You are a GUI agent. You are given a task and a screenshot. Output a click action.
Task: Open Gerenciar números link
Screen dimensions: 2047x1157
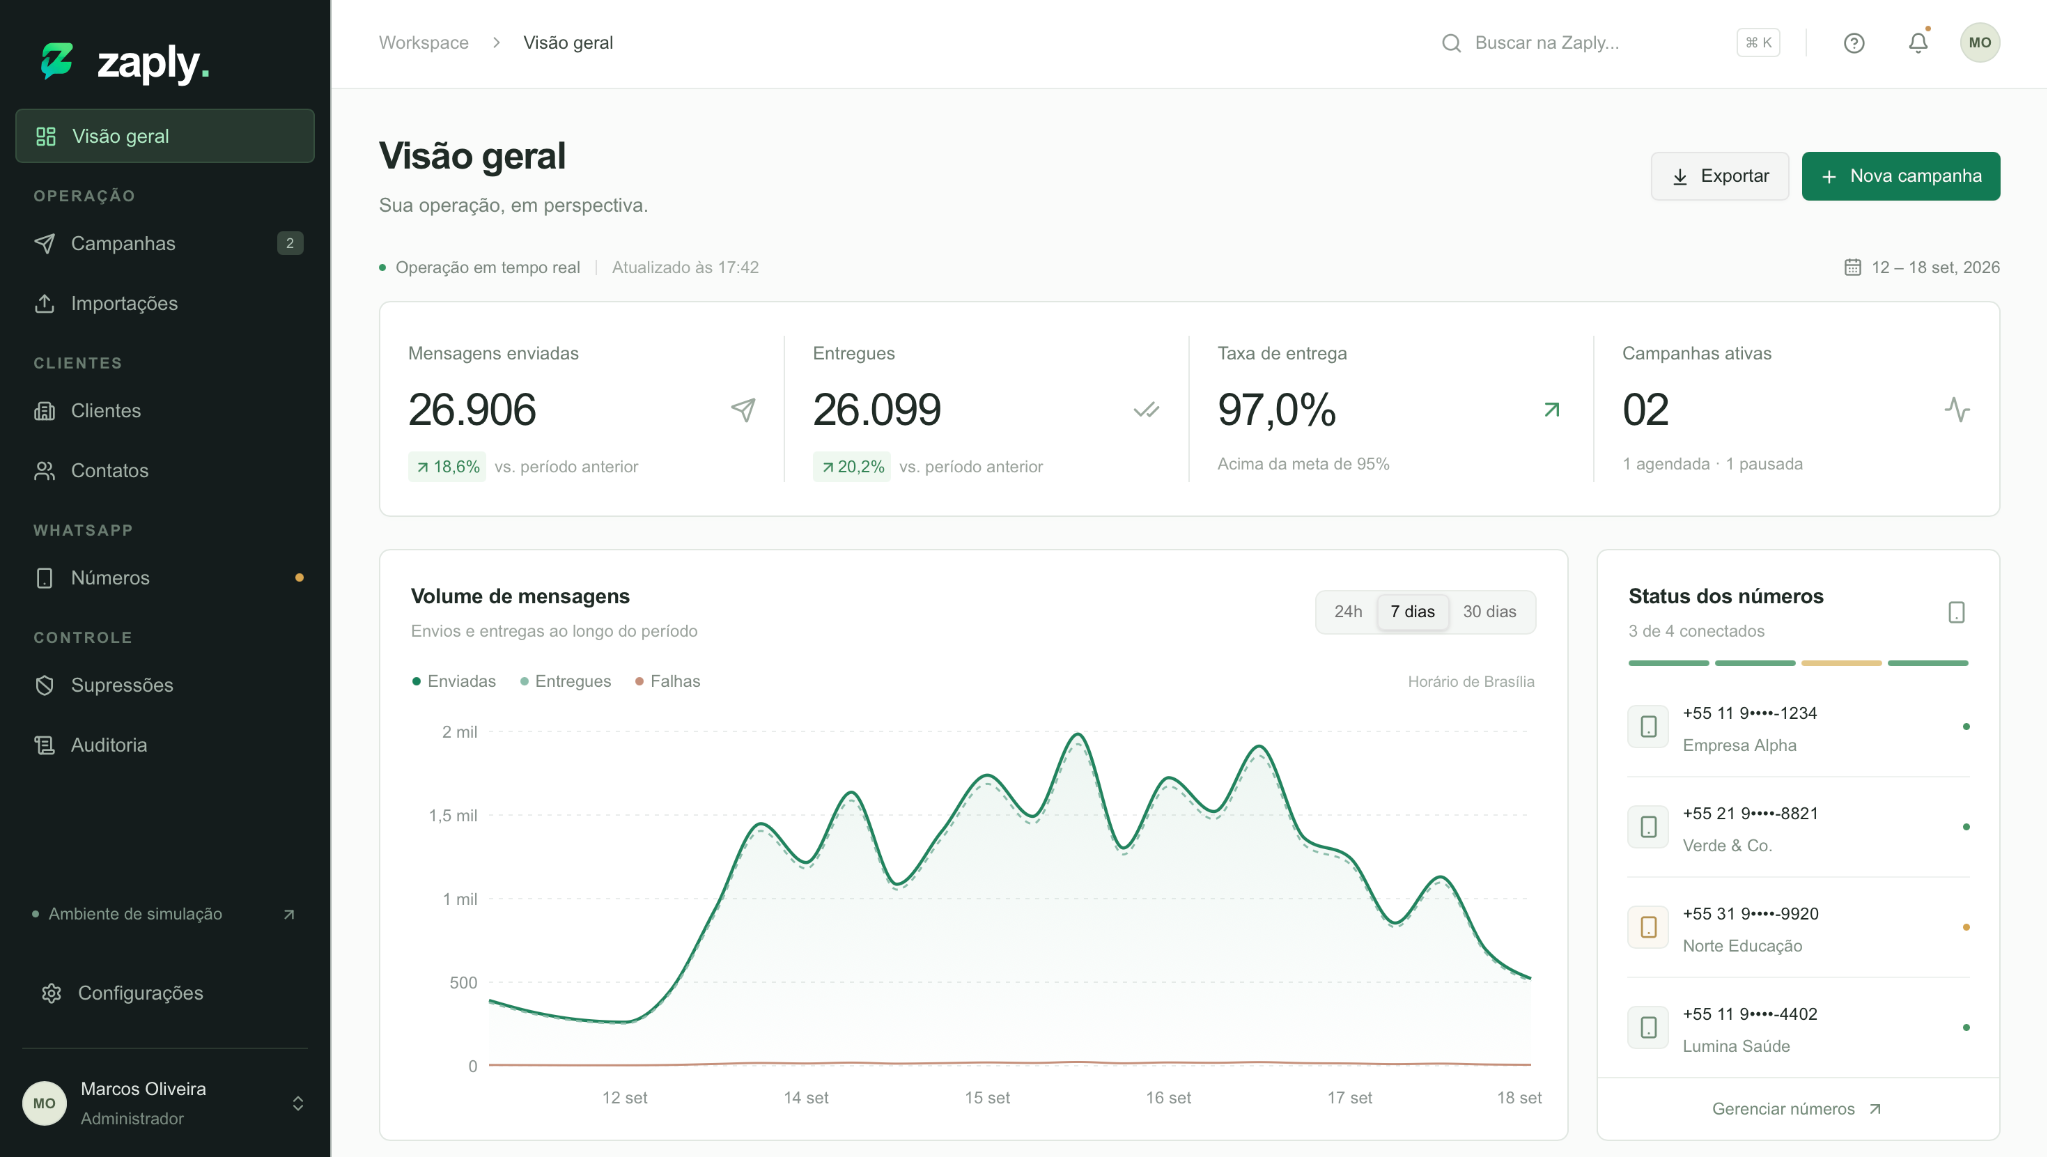pyautogui.click(x=1797, y=1109)
